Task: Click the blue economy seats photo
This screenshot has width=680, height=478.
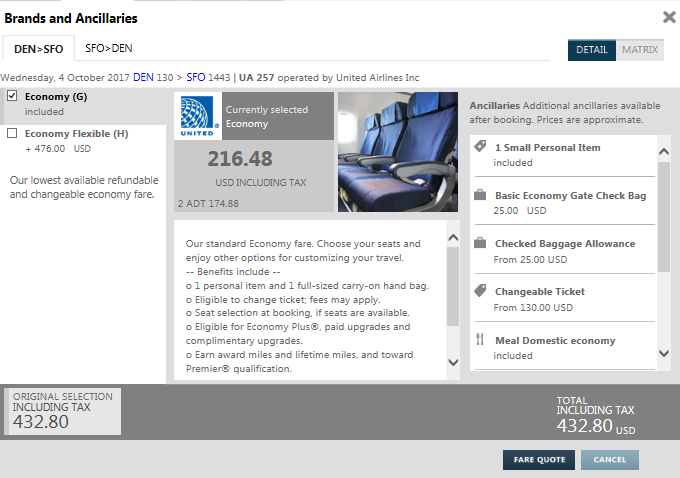Action: click(398, 152)
